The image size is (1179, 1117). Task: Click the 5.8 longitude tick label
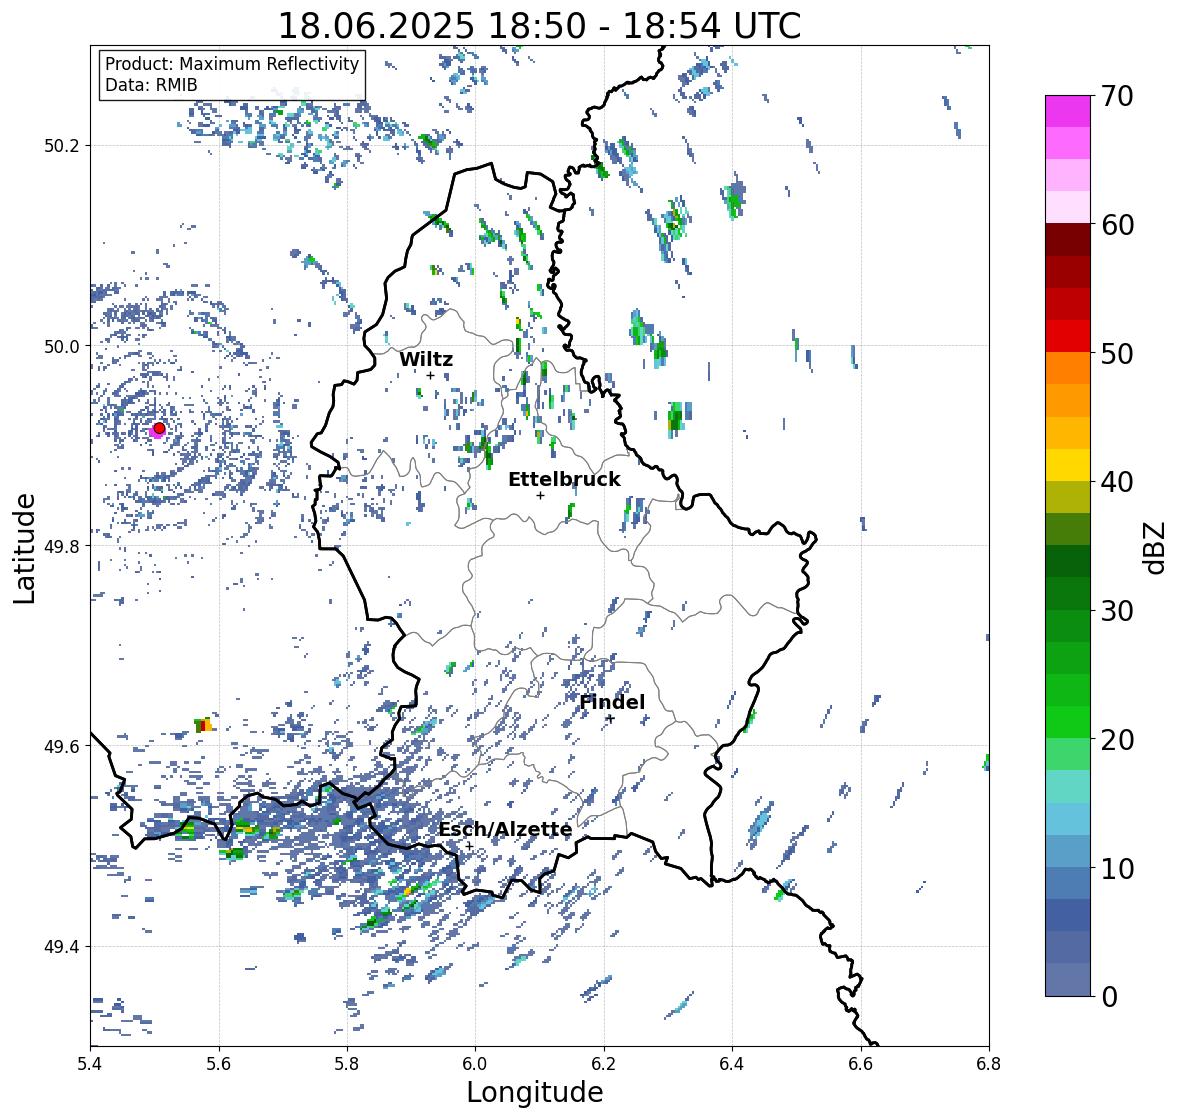tap(347, 1064)
